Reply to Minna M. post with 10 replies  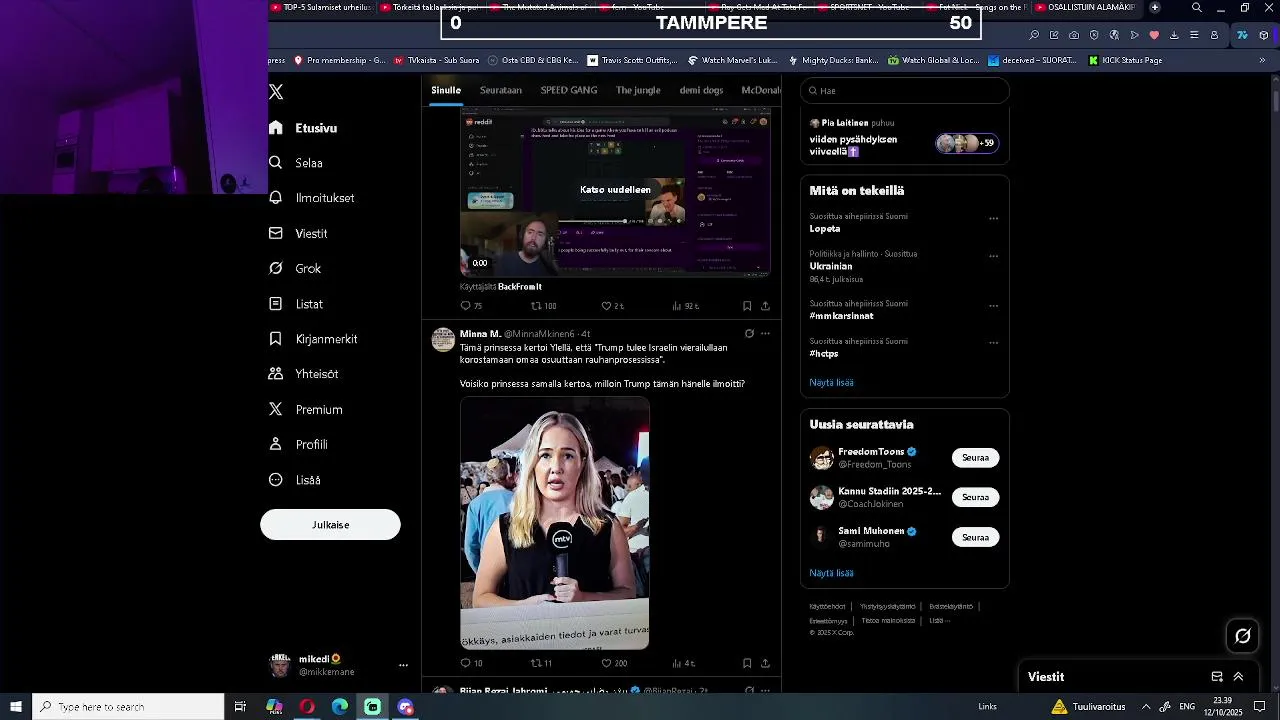click(x=471, y=663)
